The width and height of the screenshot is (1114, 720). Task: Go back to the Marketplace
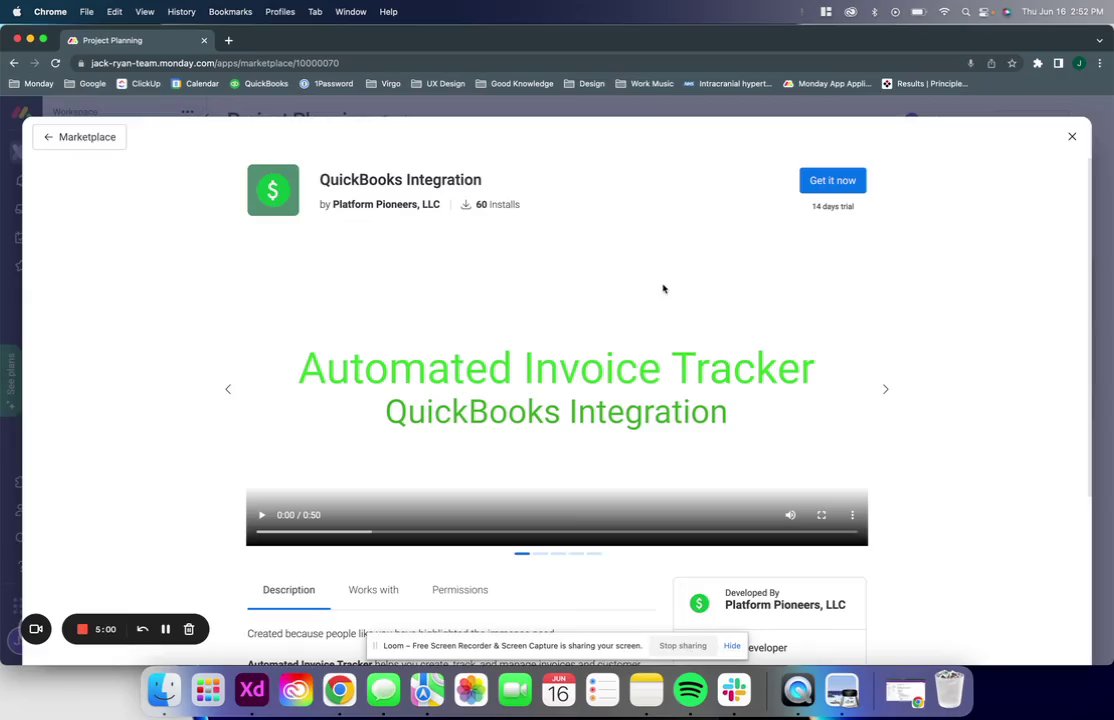point(80,137)
